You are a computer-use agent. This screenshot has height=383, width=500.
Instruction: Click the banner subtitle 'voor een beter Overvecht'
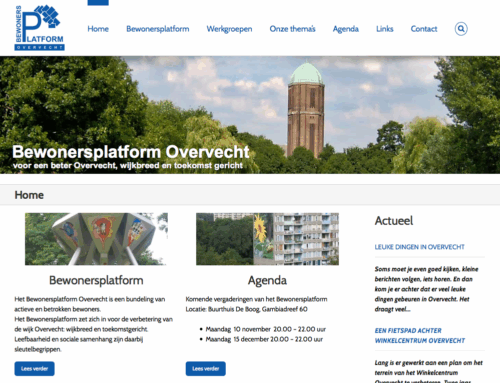click(x=128, y=166)
